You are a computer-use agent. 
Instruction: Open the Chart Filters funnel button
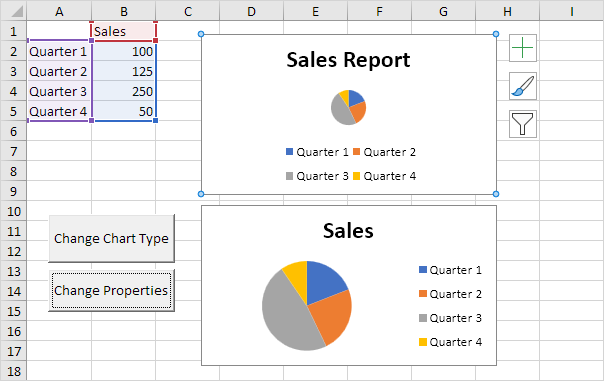click(523, 124)
